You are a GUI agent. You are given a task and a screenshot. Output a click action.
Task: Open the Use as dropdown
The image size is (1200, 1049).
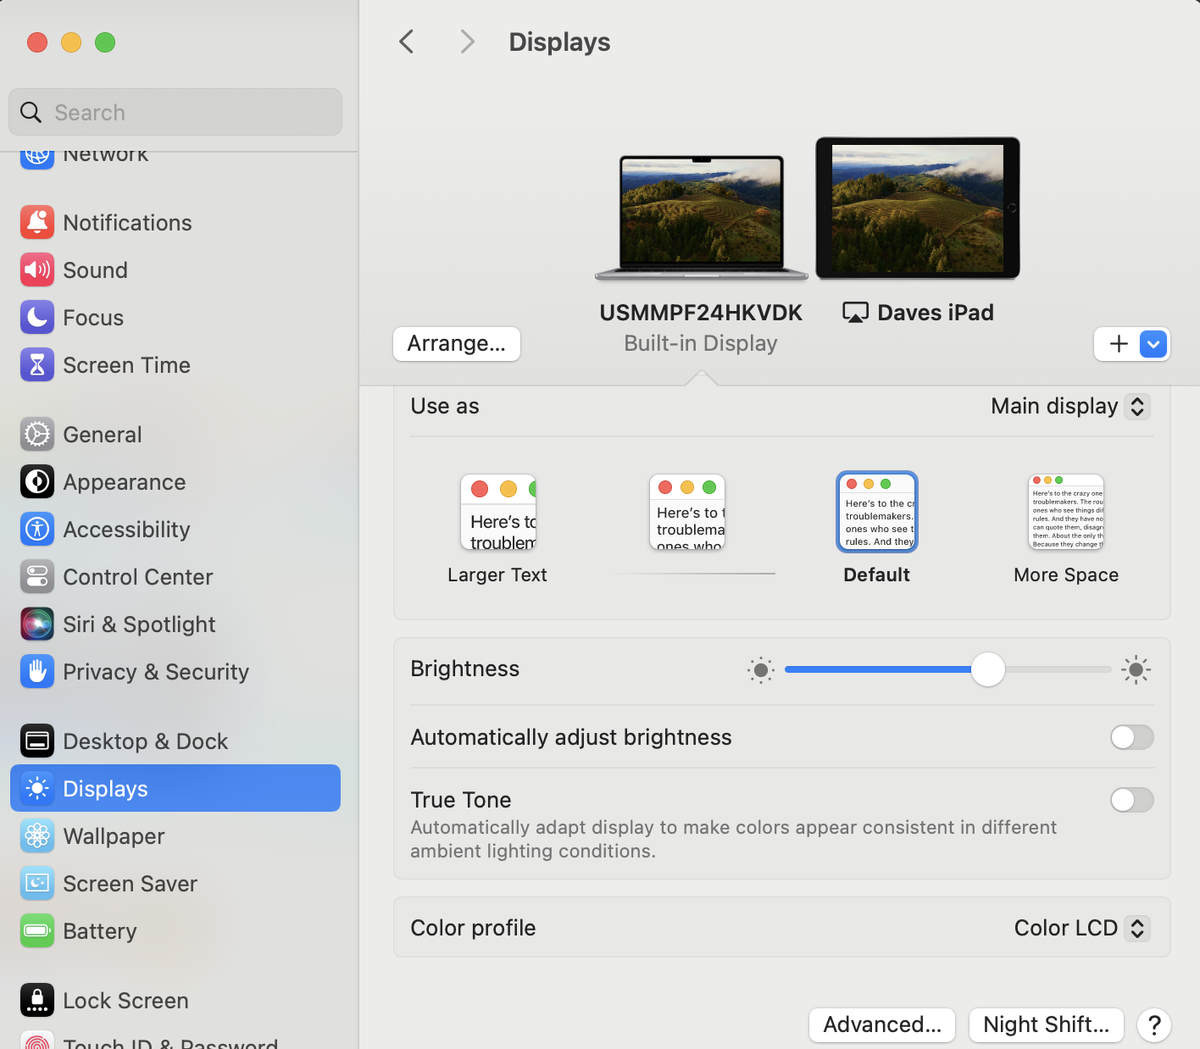pos(1069,406)
